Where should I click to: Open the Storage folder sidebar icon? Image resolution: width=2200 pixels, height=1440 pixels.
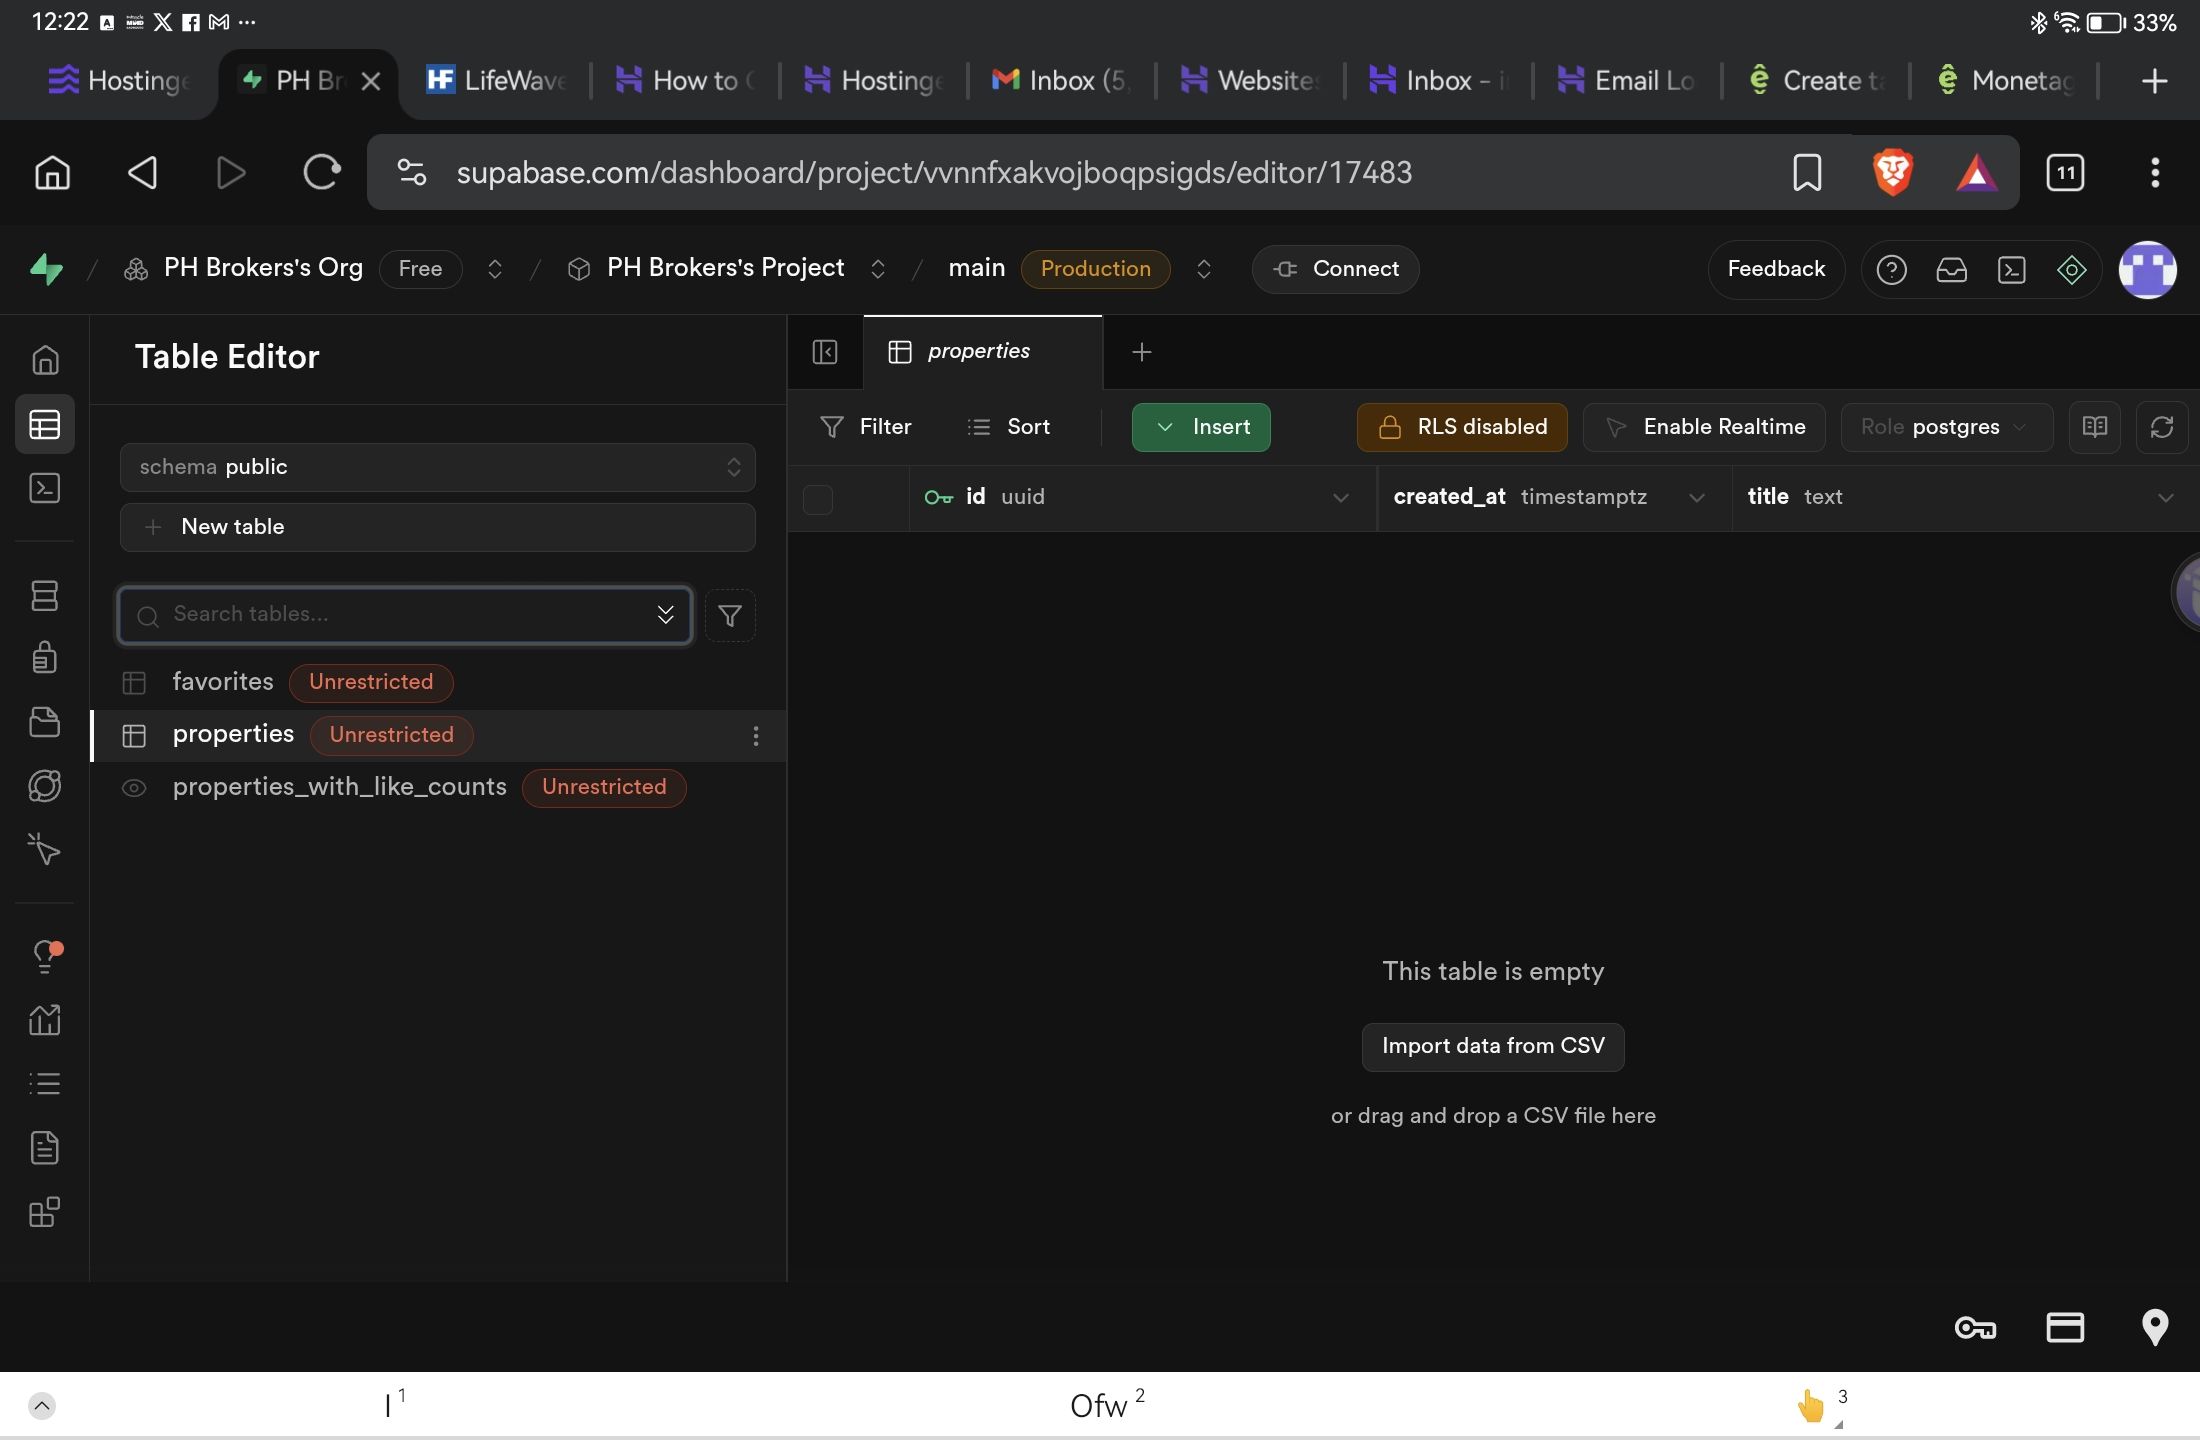pyautogui.click(x=45, y=722)
